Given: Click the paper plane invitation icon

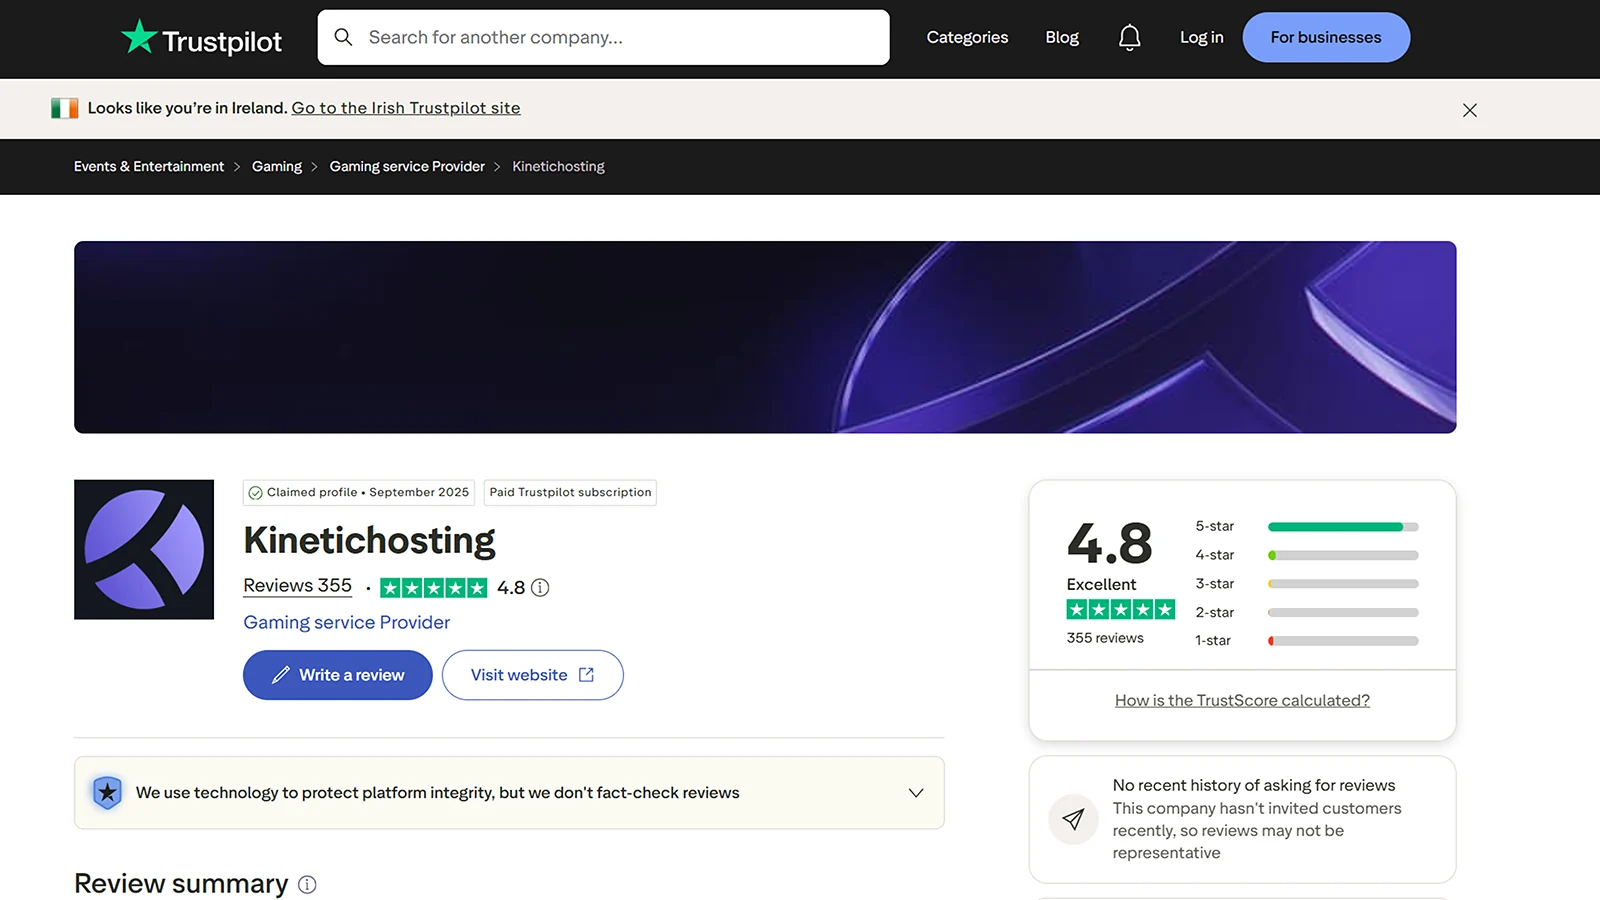Looking at the screenshot, I should click(1073, 819).
